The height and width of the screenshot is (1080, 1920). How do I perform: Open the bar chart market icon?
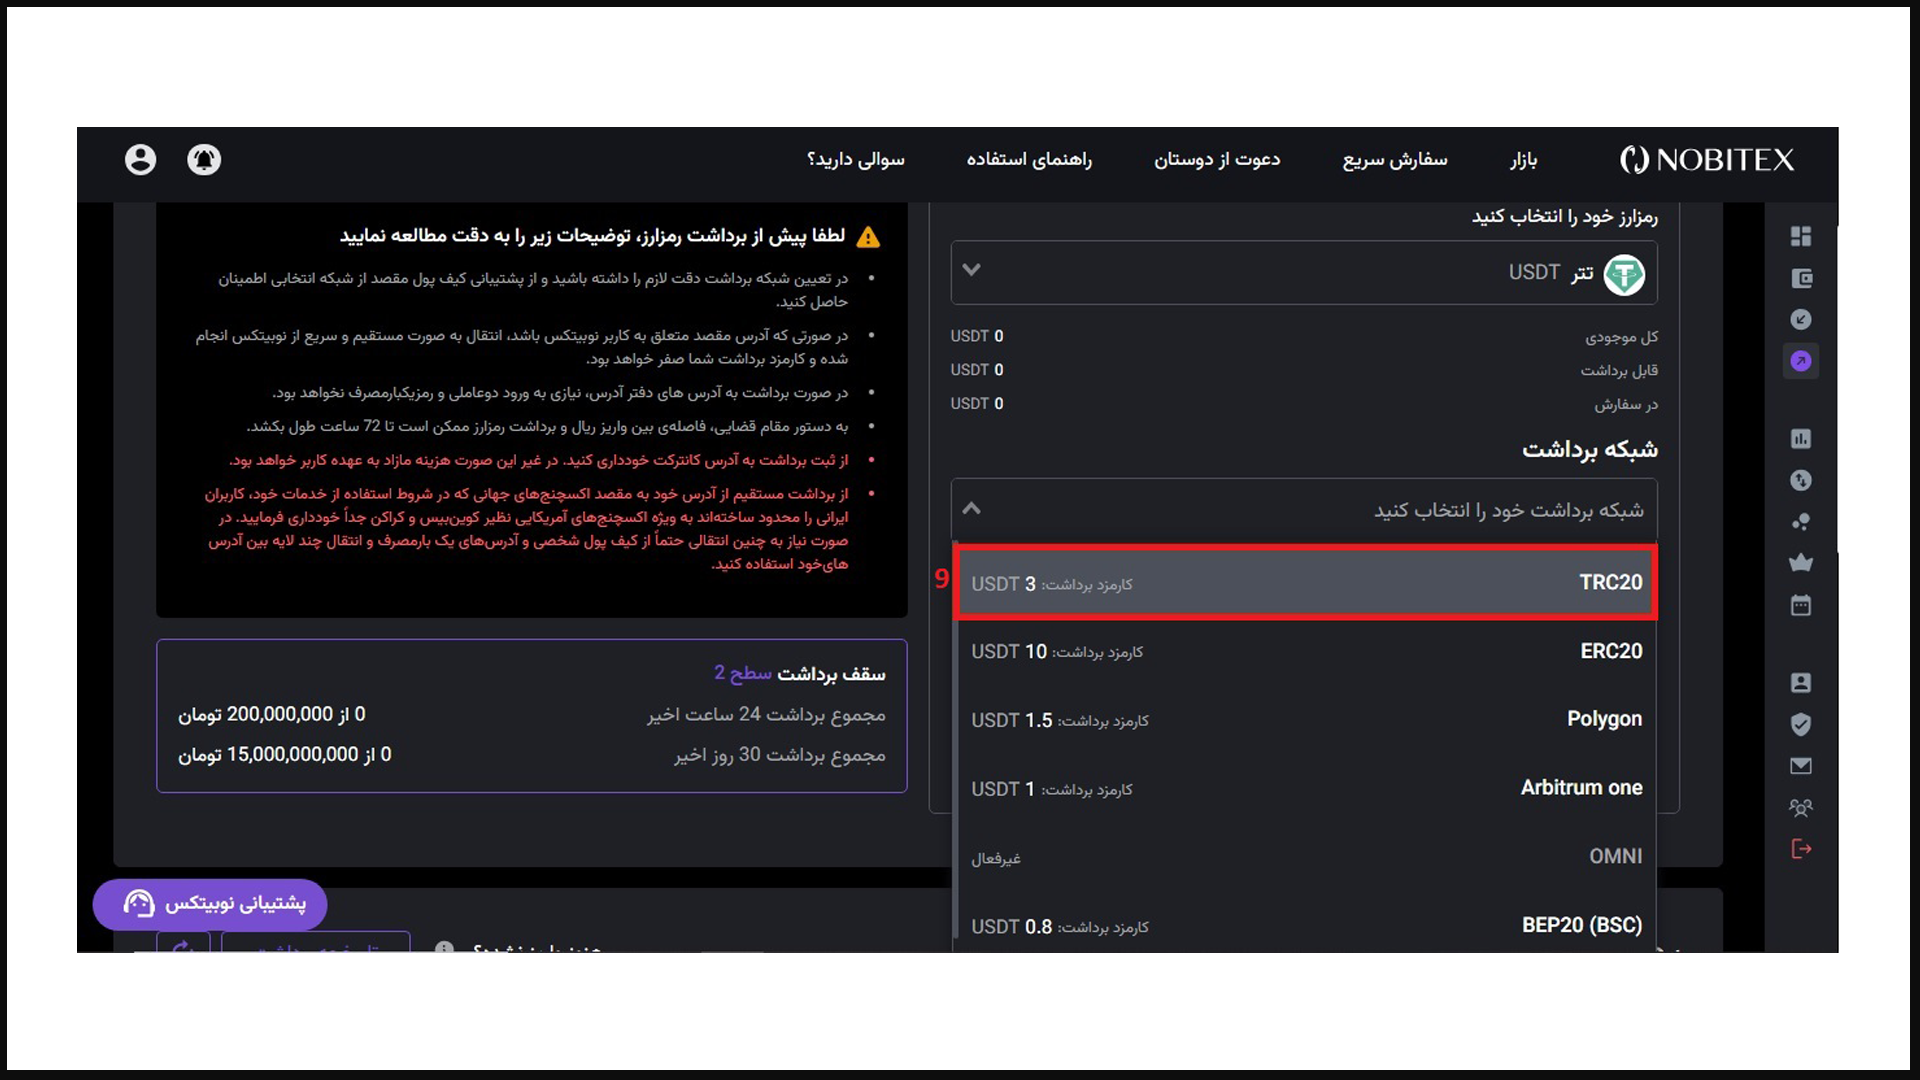point(1801,439)
